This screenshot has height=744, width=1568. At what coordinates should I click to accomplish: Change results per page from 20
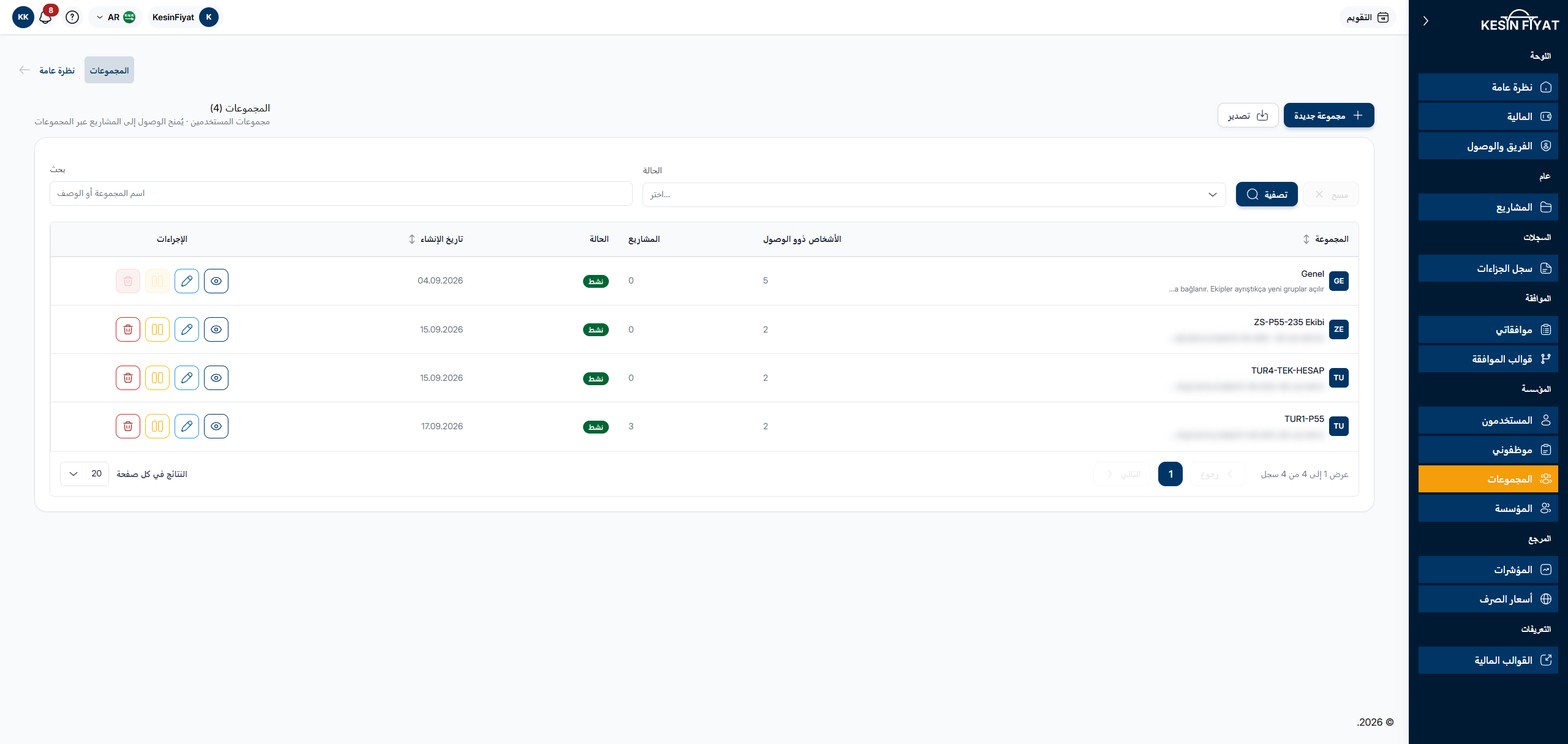tap(84, 474)
